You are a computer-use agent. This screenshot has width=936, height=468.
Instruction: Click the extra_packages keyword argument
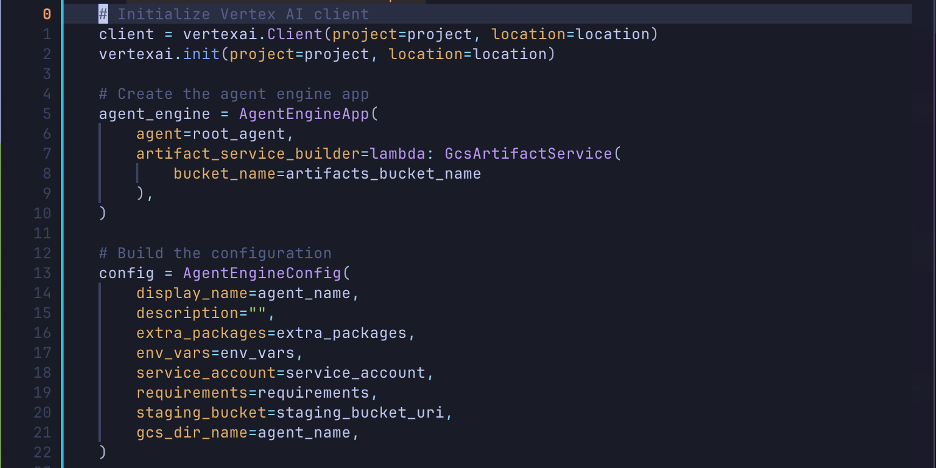click(x=201, y=333)
